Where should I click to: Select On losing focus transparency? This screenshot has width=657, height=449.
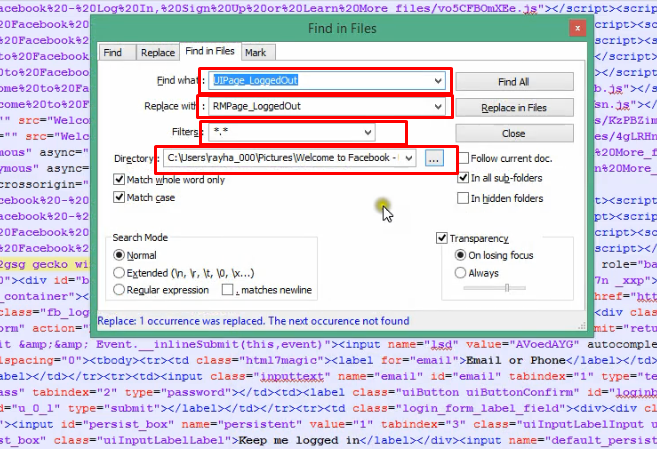tap(460, 255)
